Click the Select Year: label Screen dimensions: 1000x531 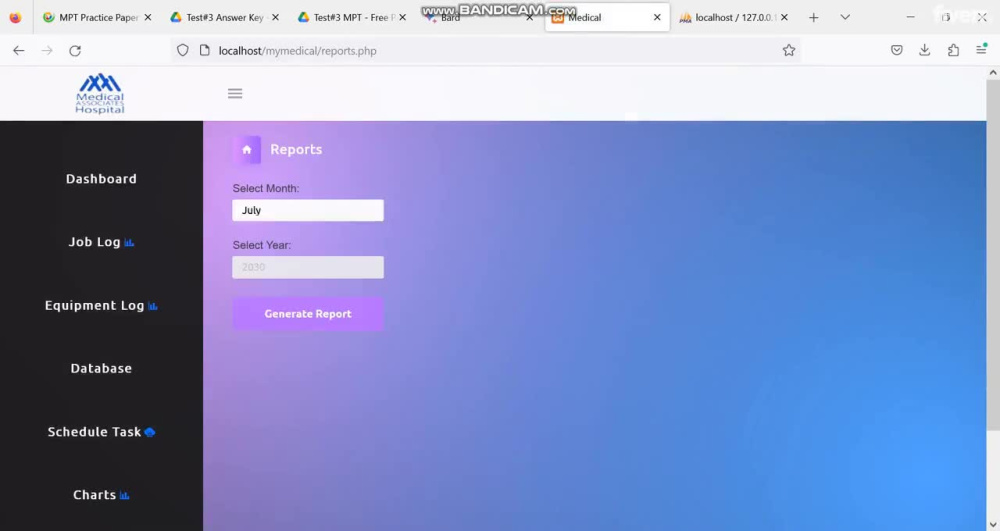pos(261,245)
